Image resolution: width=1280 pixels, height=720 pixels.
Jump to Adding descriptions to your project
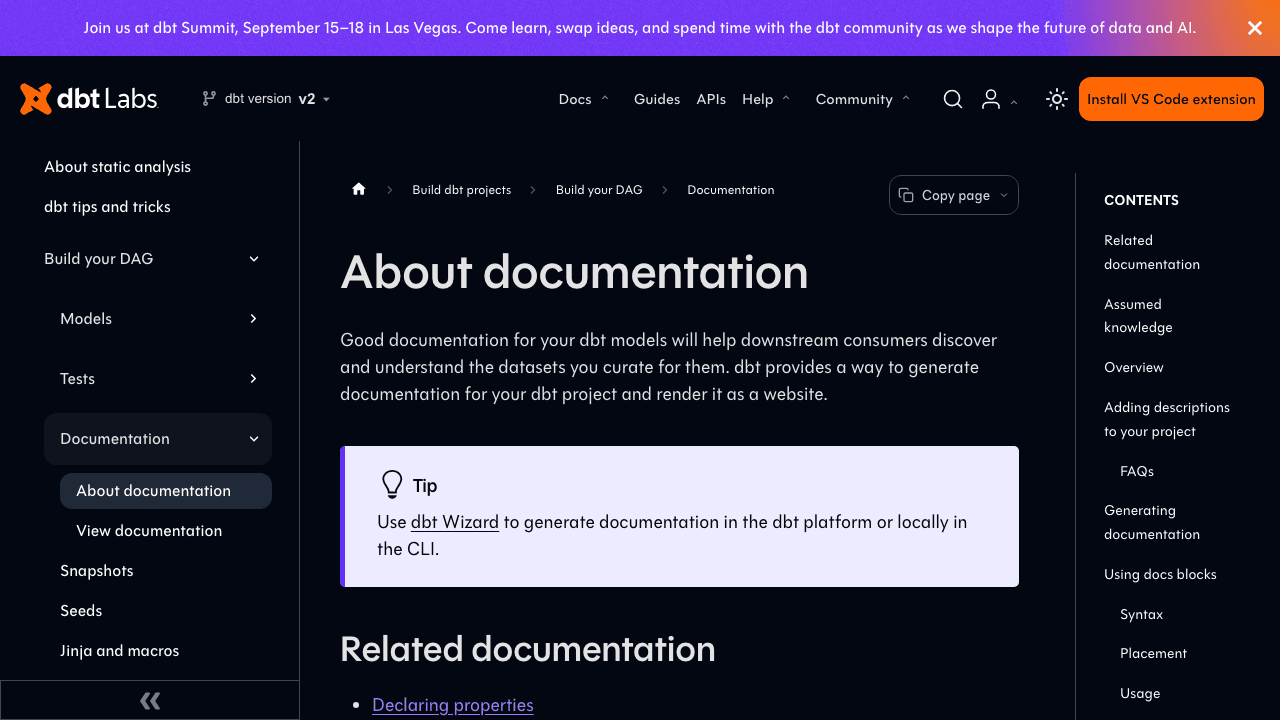point(1167,419)
